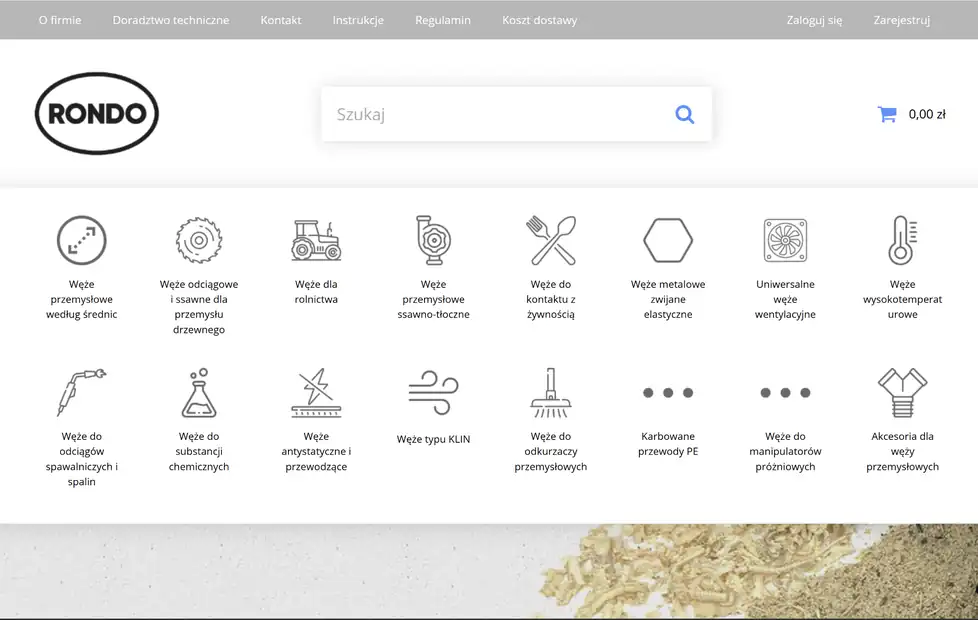Open the shopping cart icon
978x620 pixels.
tap(887, 114)
